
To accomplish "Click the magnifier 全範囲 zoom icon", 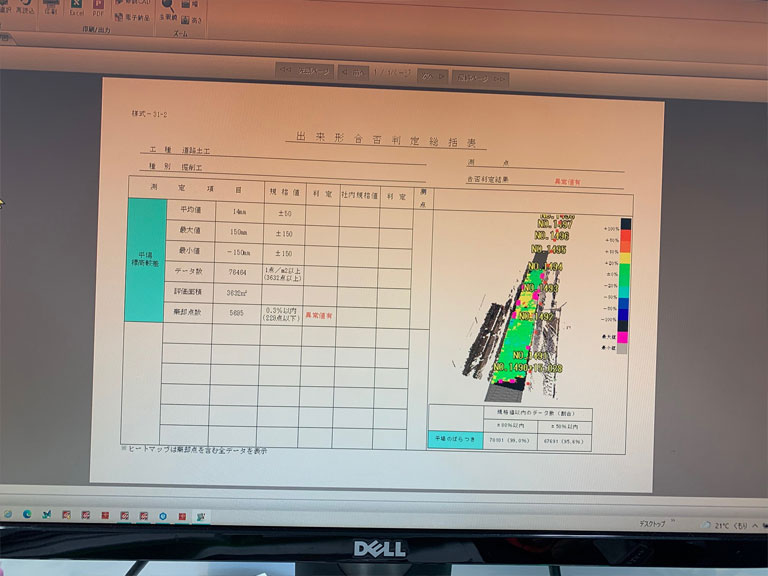I will [168, 10].
